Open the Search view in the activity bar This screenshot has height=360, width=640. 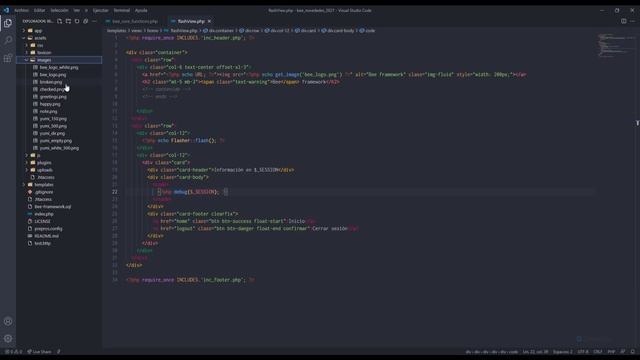click(8, 40)
